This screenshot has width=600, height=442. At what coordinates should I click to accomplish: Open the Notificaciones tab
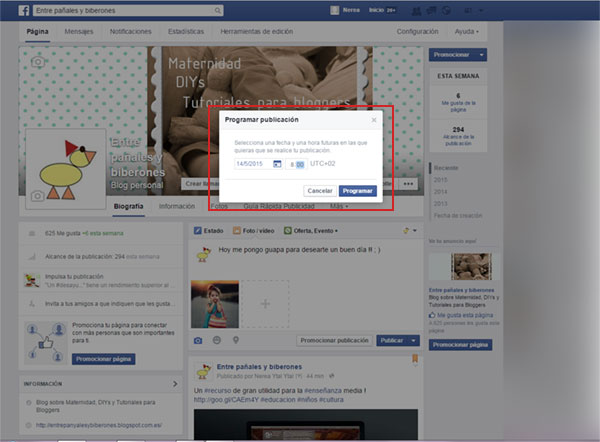point(130,31)
